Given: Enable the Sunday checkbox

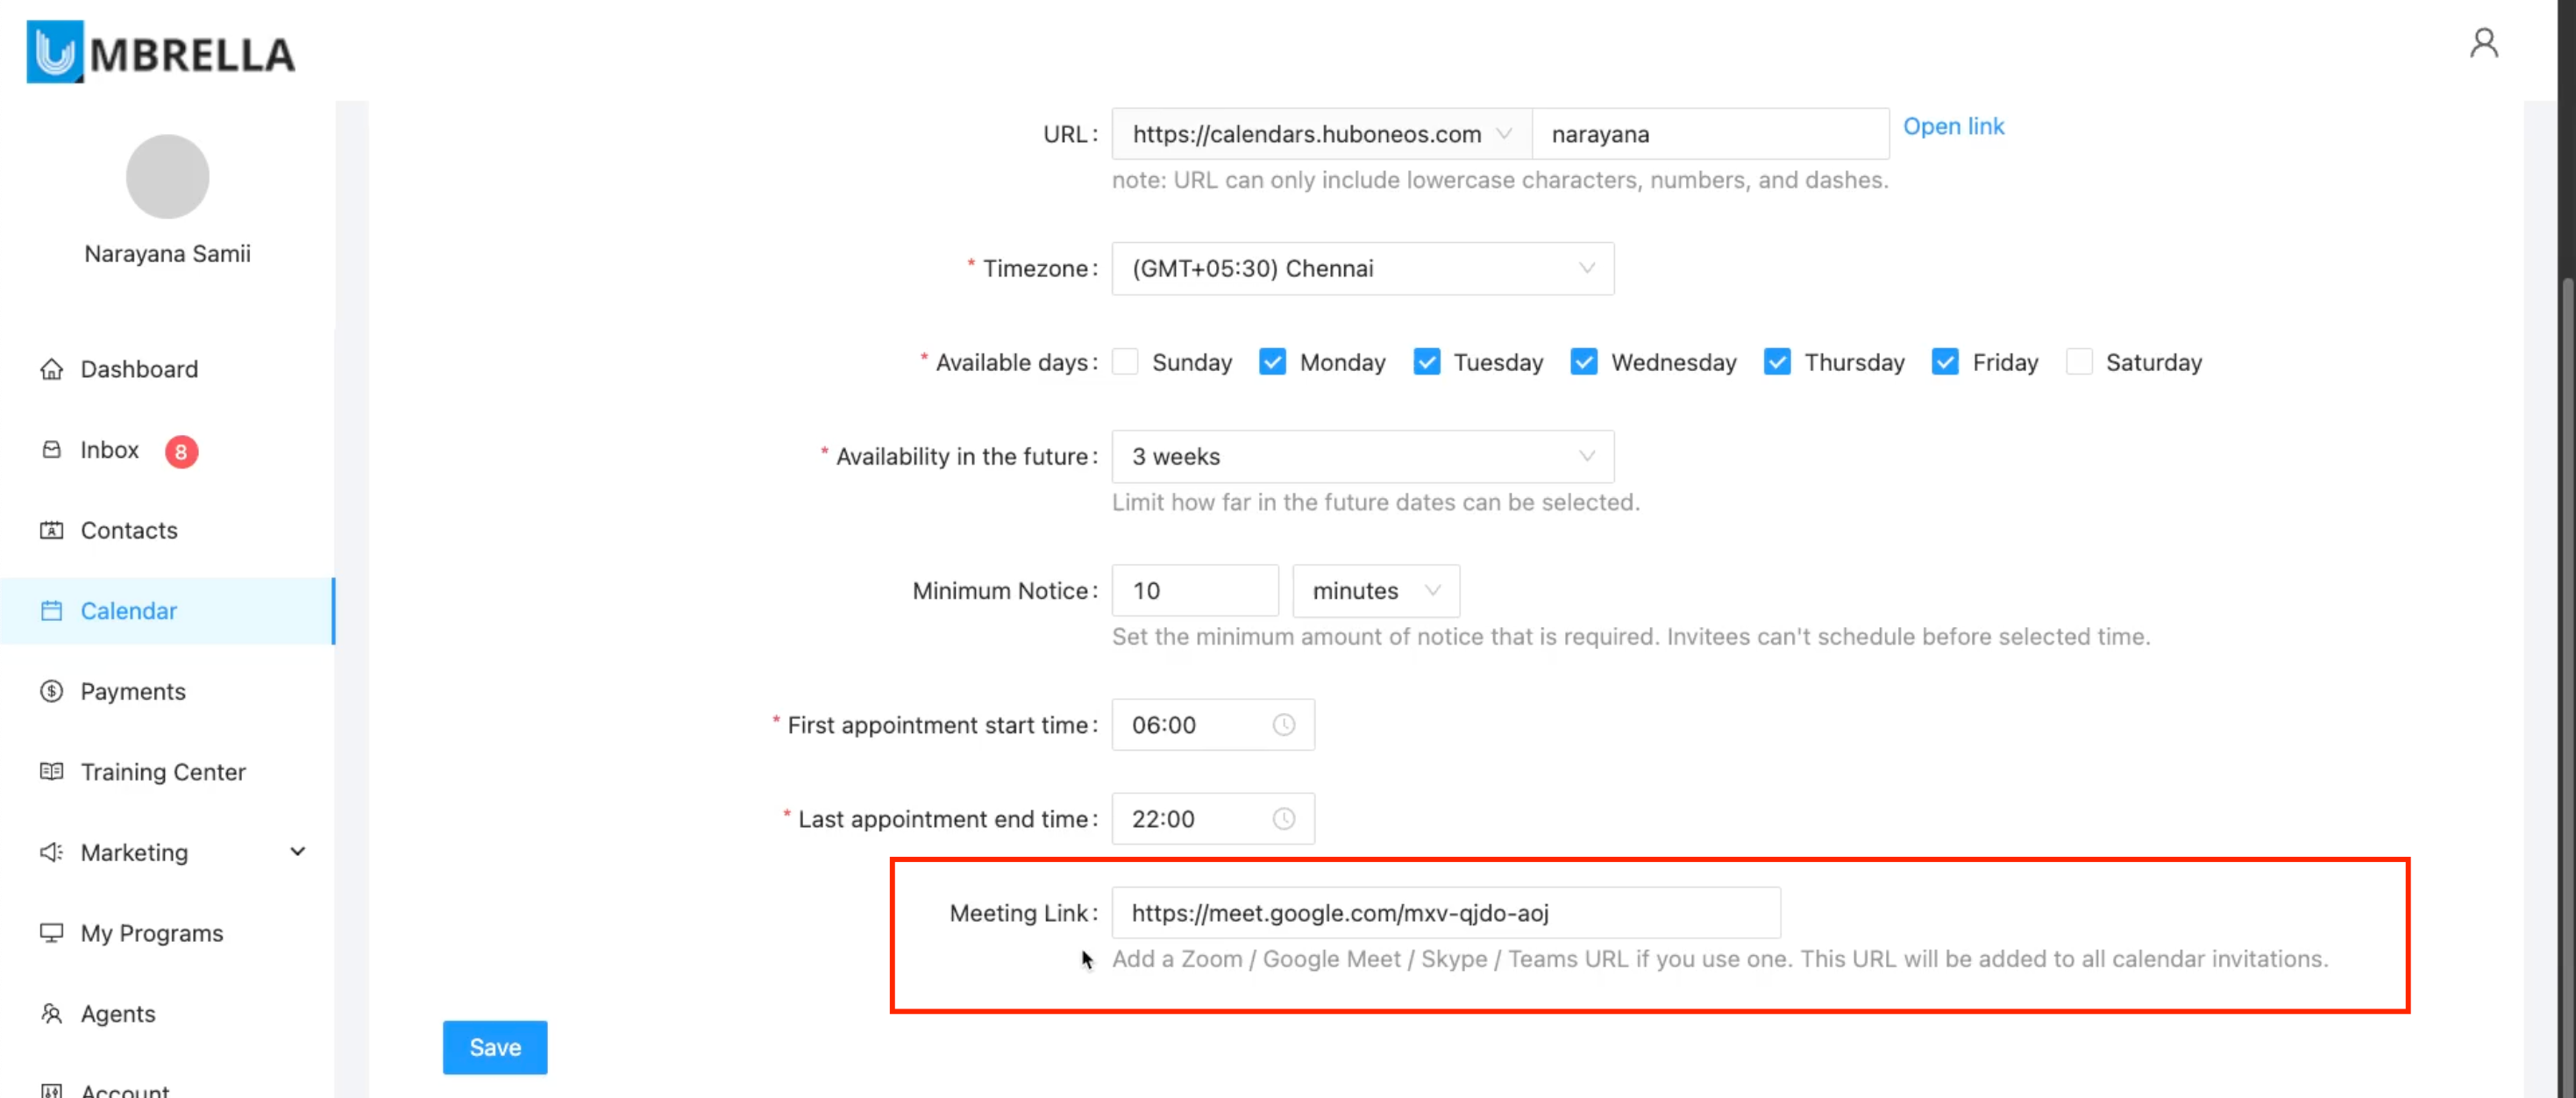Looking at the screenshot, I should tap(1125, 362).
